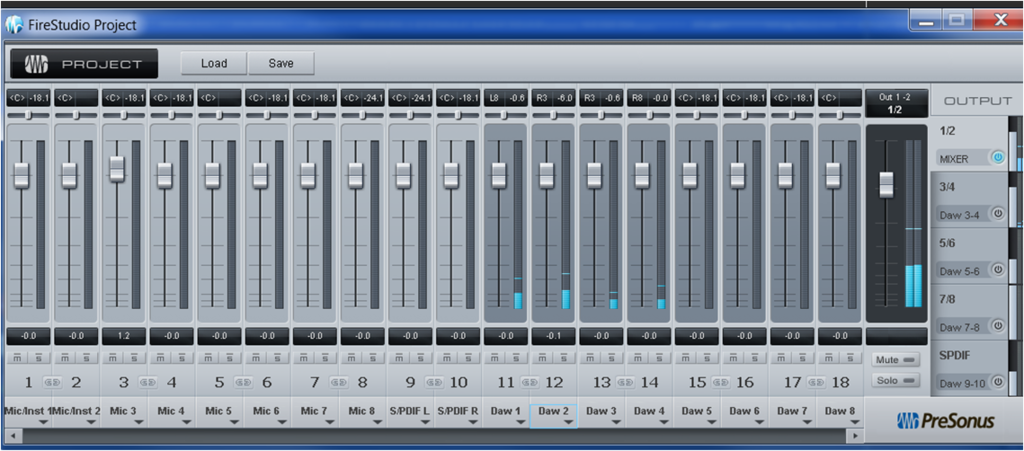Toggle power button for output 1/2 MIXER
The width and height of the screenshot is (1024, 451).
(997, 158)
